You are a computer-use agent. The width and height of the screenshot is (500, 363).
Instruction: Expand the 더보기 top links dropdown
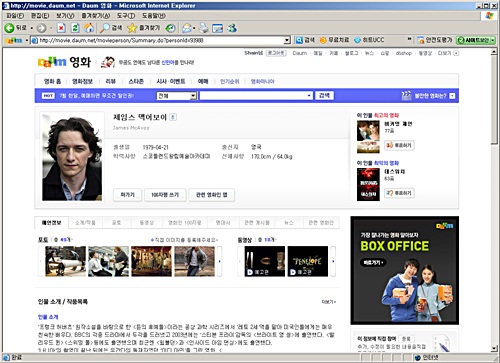[456, 53]
